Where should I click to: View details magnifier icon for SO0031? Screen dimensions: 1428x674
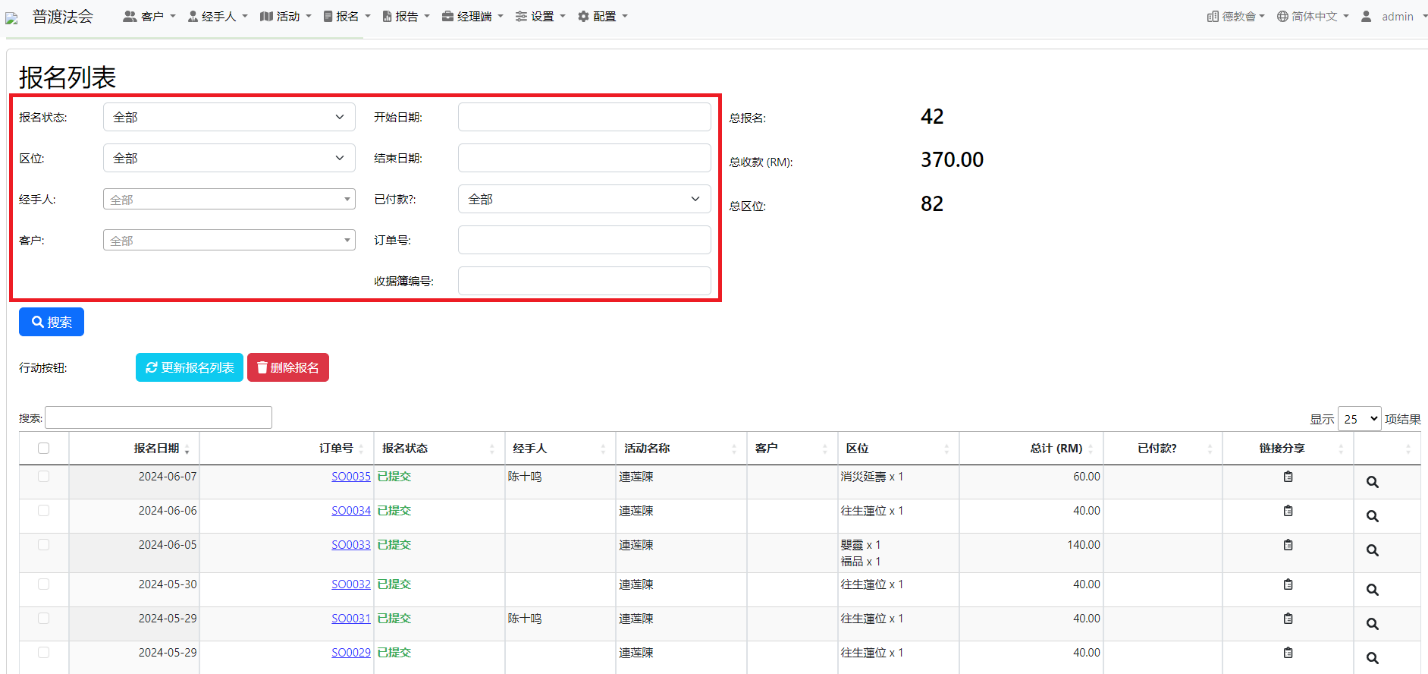point(1373,624)
